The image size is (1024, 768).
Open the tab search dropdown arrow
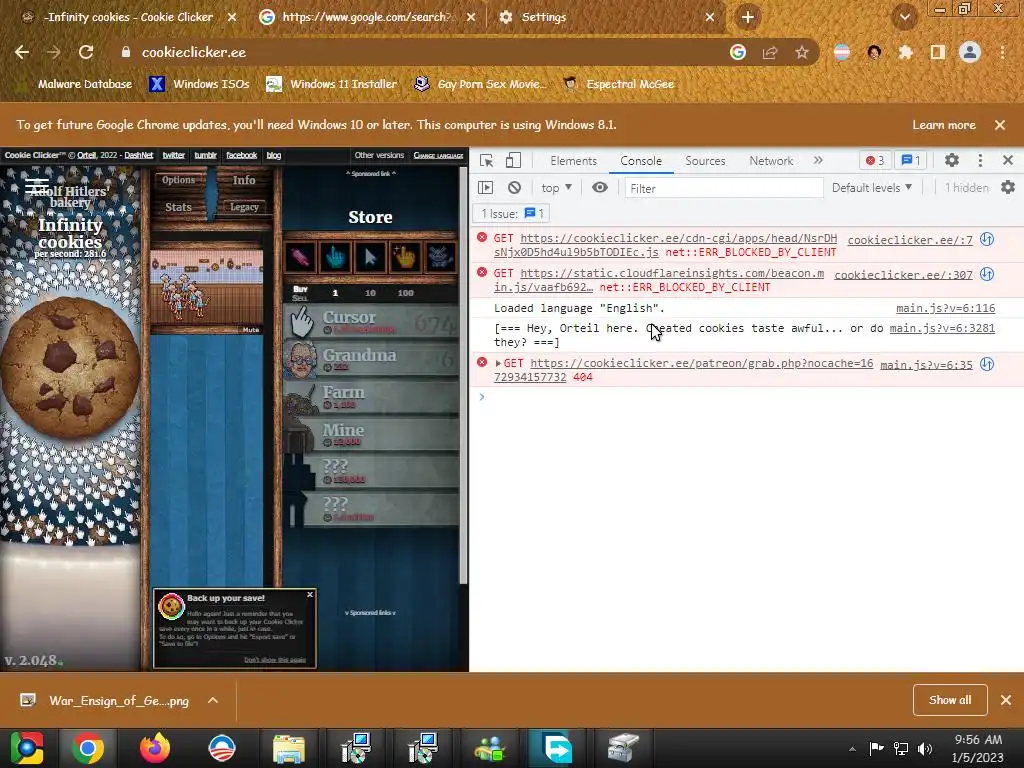(x=904, y=17)
